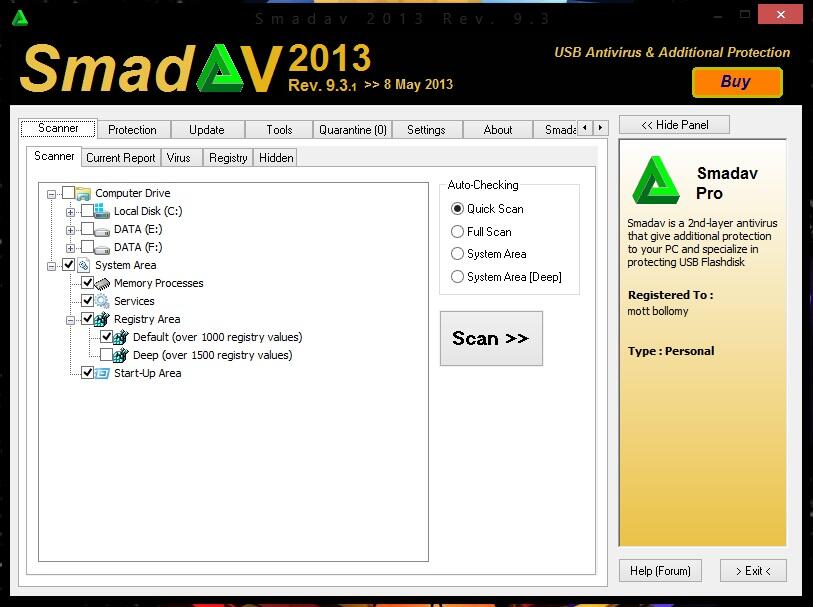Select the Memory Processes tree label
The height and width of the screenshot is (607, 813).
coord(159,283)
